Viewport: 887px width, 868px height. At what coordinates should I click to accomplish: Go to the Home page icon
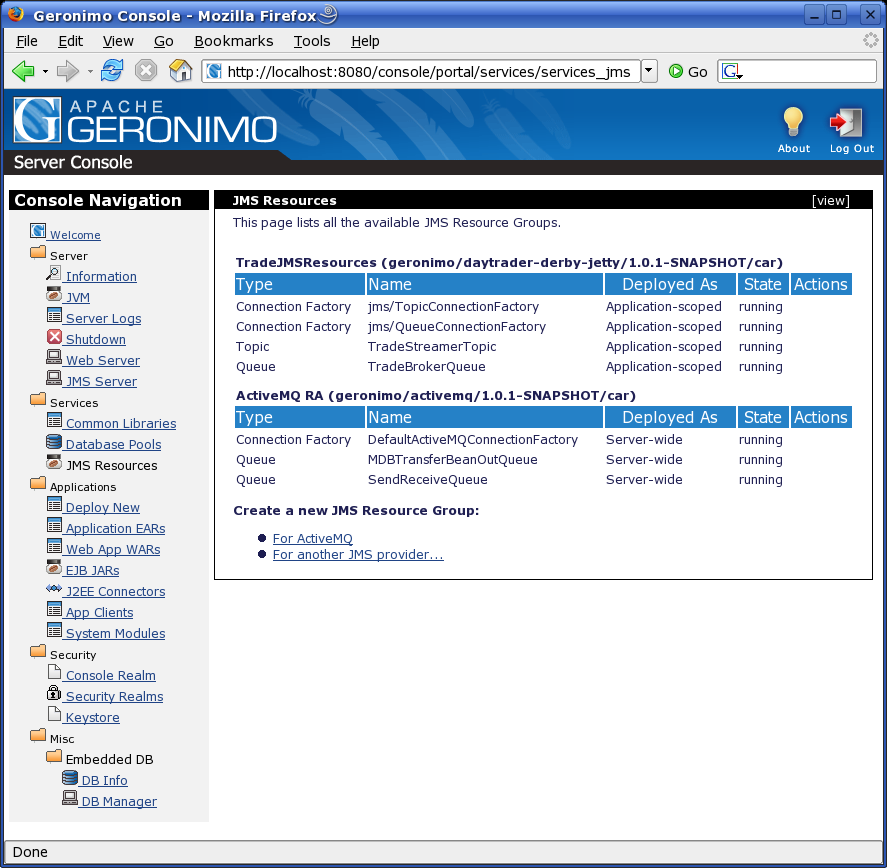[180, 71]
